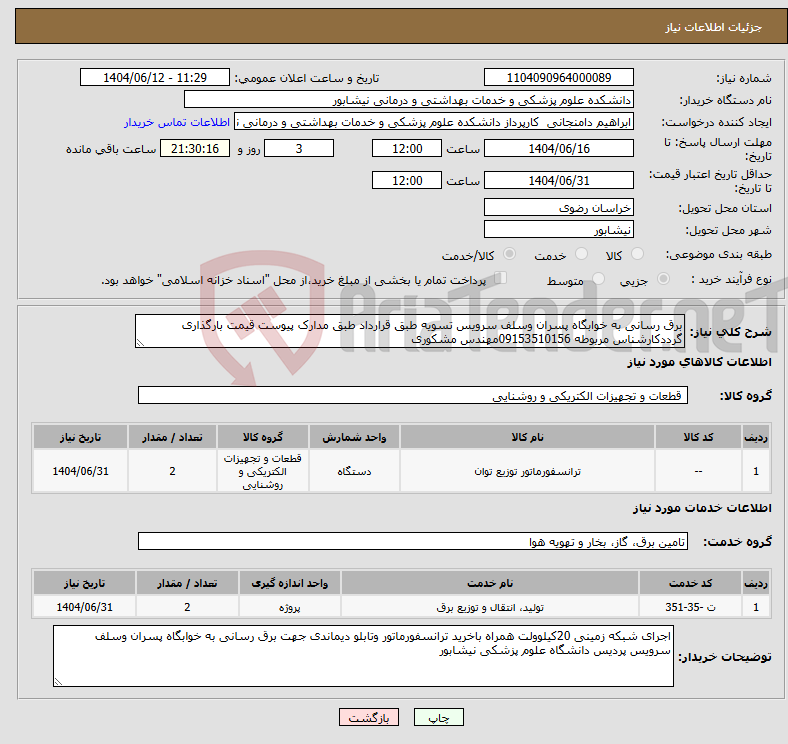The image size is (788, 744).
Task: Click the services table date cell 1404/06/31
Action: click(84, 607)
